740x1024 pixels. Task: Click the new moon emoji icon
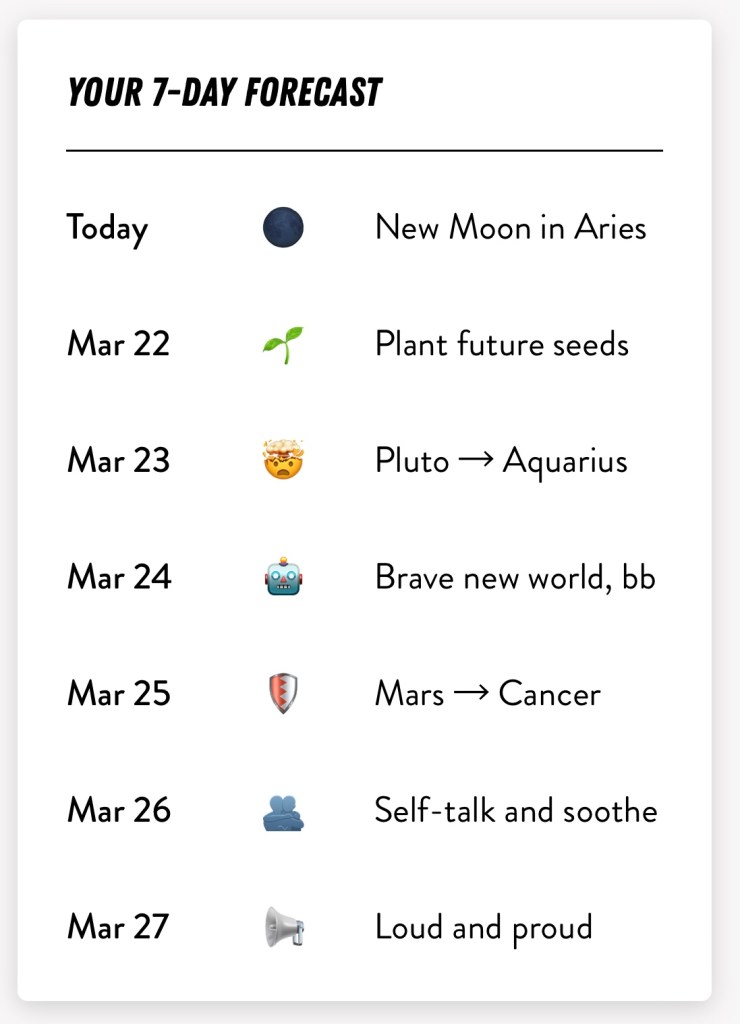coord(283,228)
